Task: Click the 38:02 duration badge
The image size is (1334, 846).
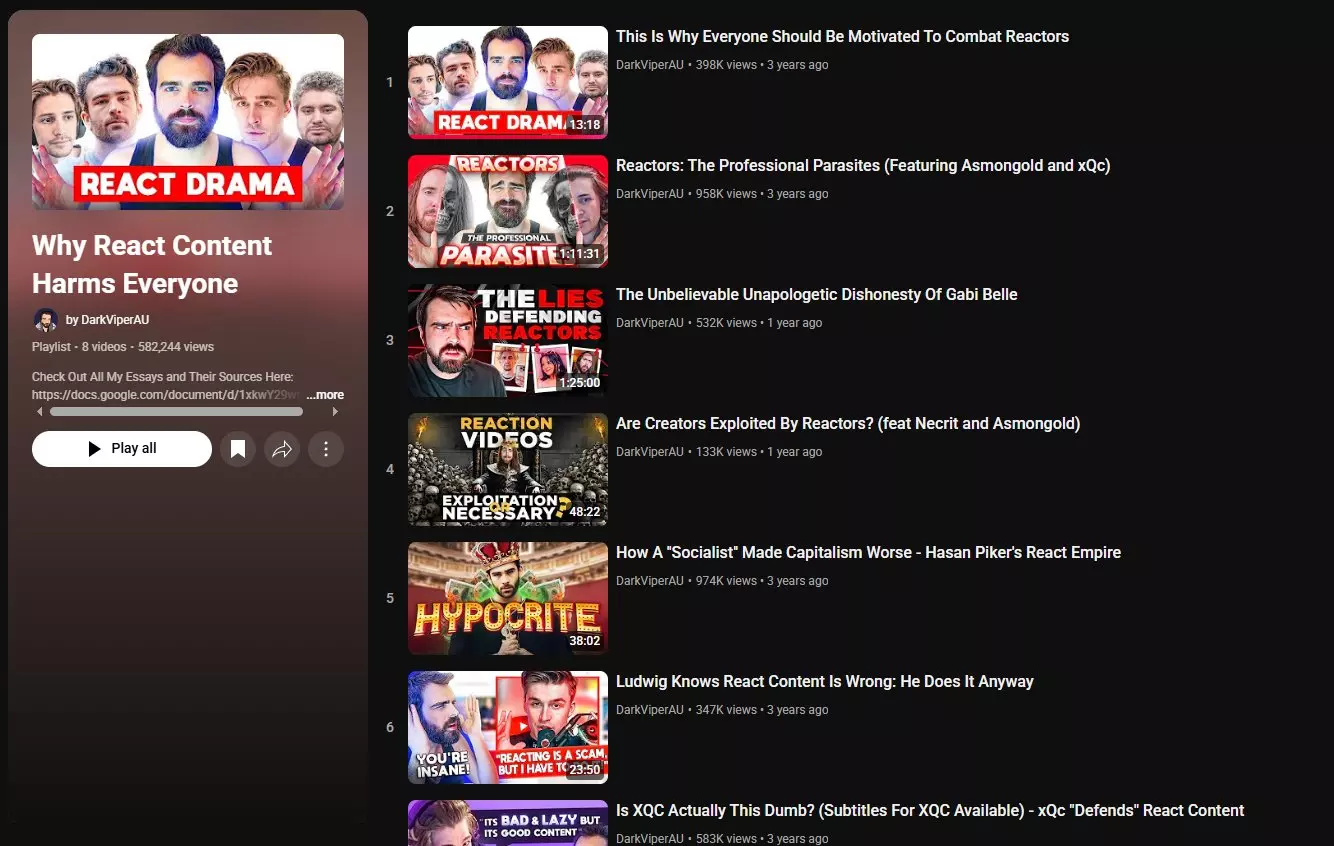Action: point(585,641)
